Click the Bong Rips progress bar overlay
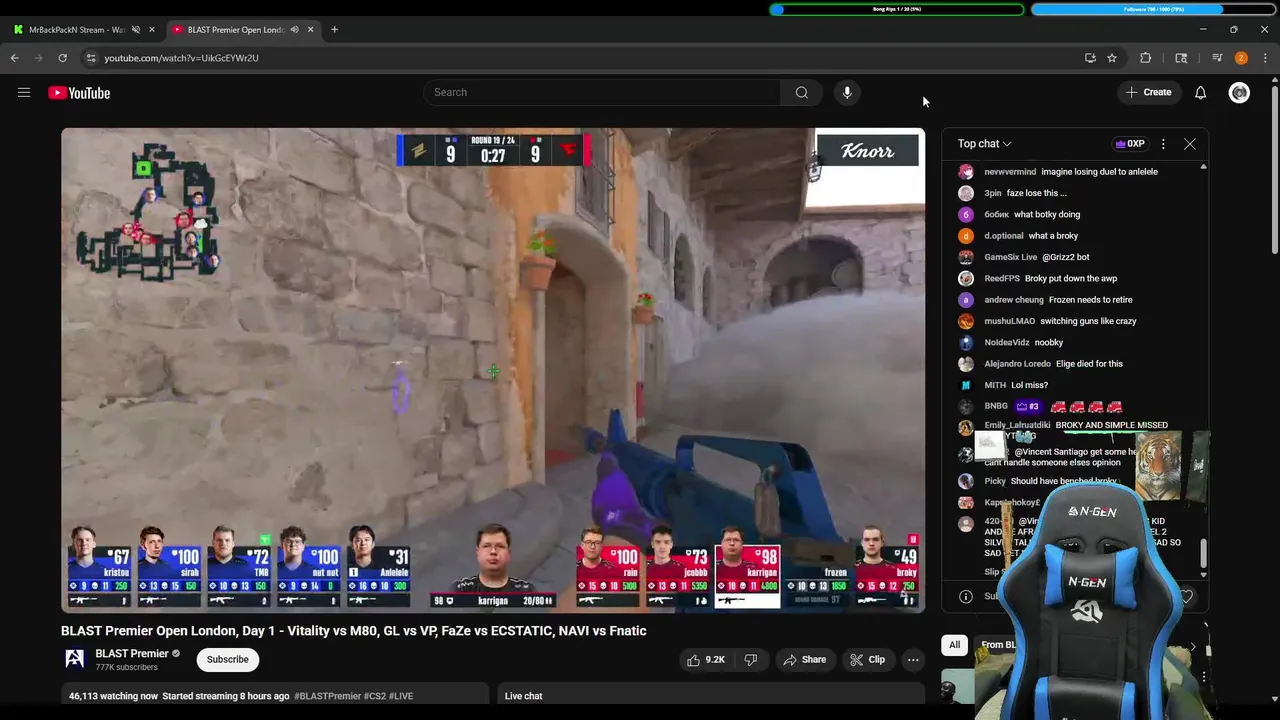The width and height of the screenshot is (1280, 720). pyautogui.click(x=897, y=9)
